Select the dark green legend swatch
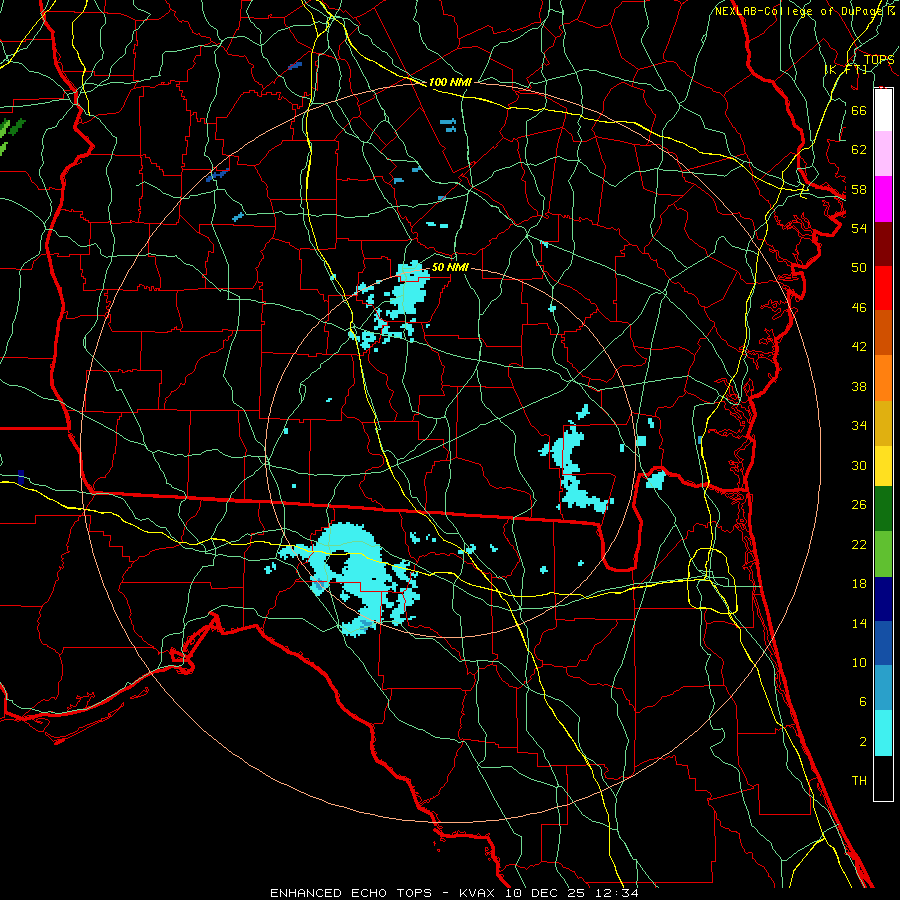This screenshot has height=900, width=900. coord(883,509)
